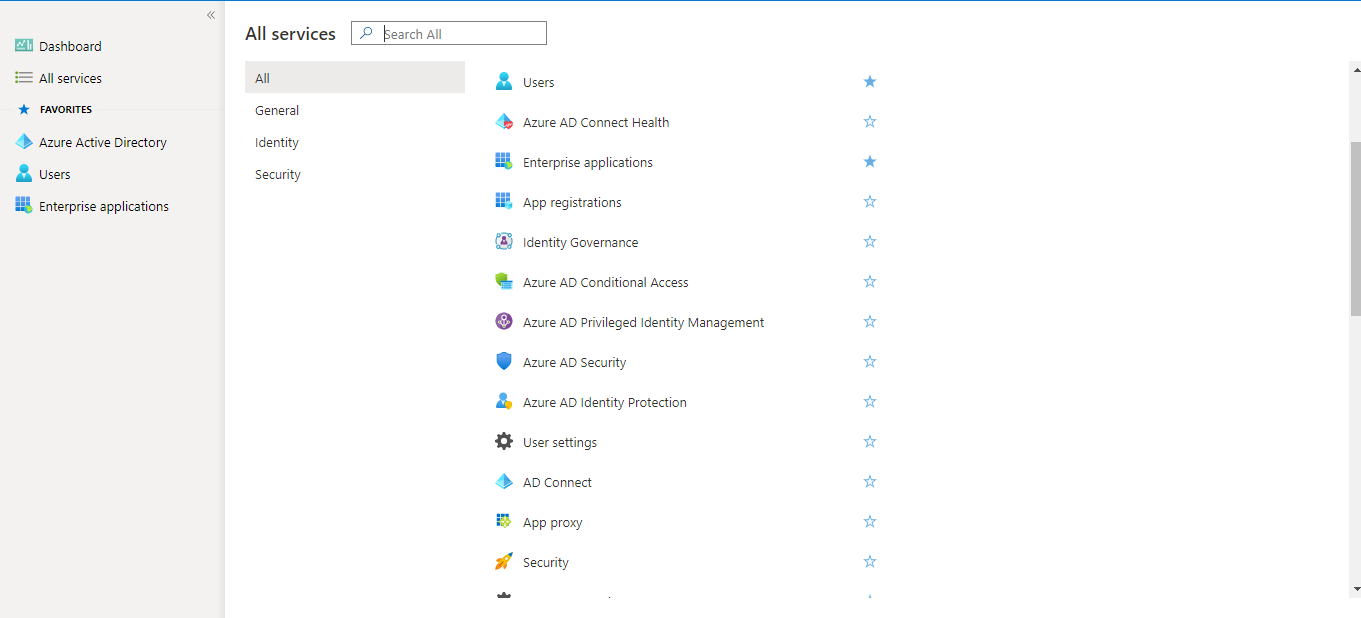Click the AD Connect icon

(504, 482)
